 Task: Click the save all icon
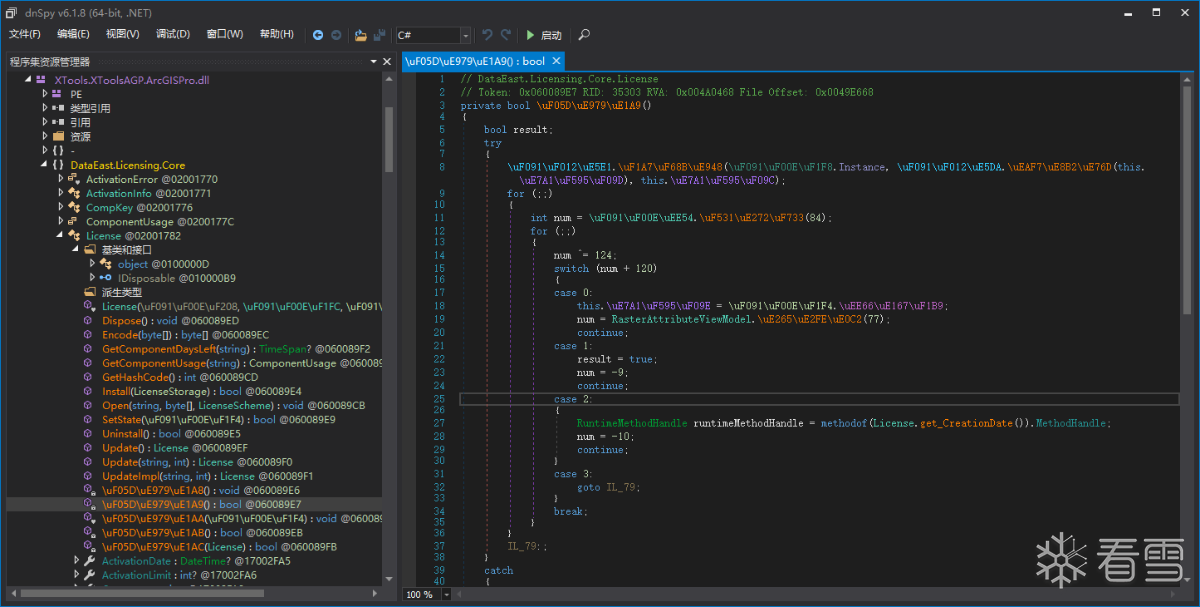pos(380,35)
